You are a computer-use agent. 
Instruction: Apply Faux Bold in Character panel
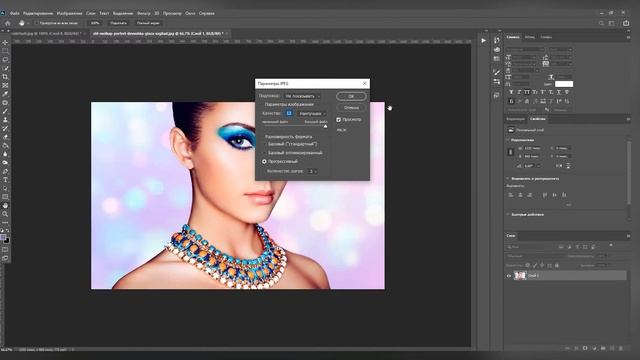pos(511,92)
